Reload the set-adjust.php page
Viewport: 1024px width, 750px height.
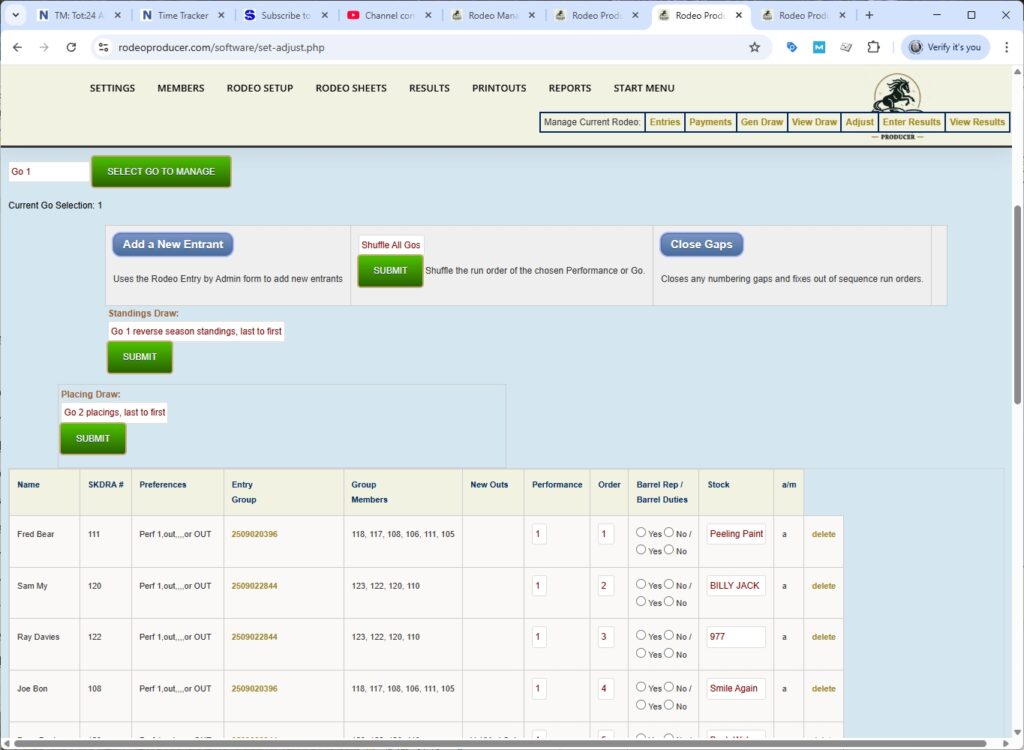[x=70, y=47]
